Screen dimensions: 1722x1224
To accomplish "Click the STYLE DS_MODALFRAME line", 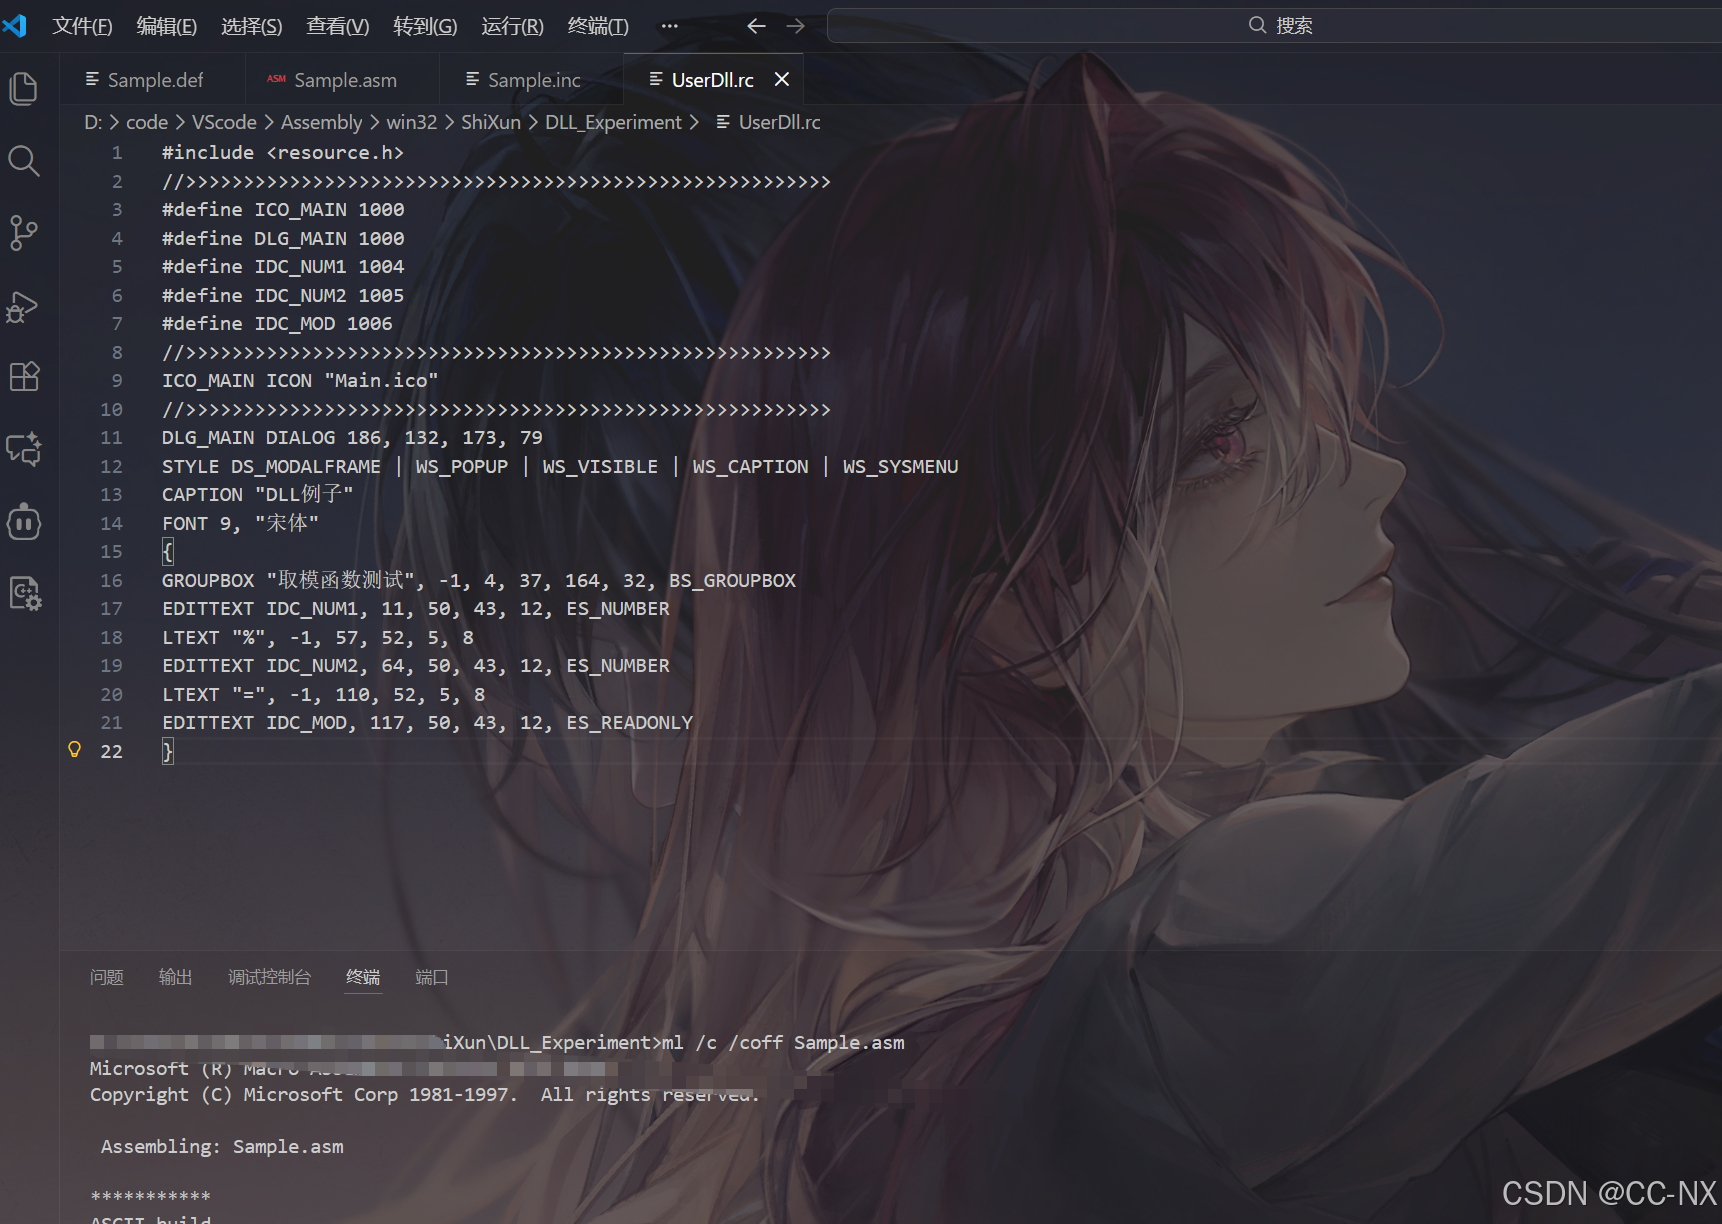I will pyautogui.click(x=560, y=467).
